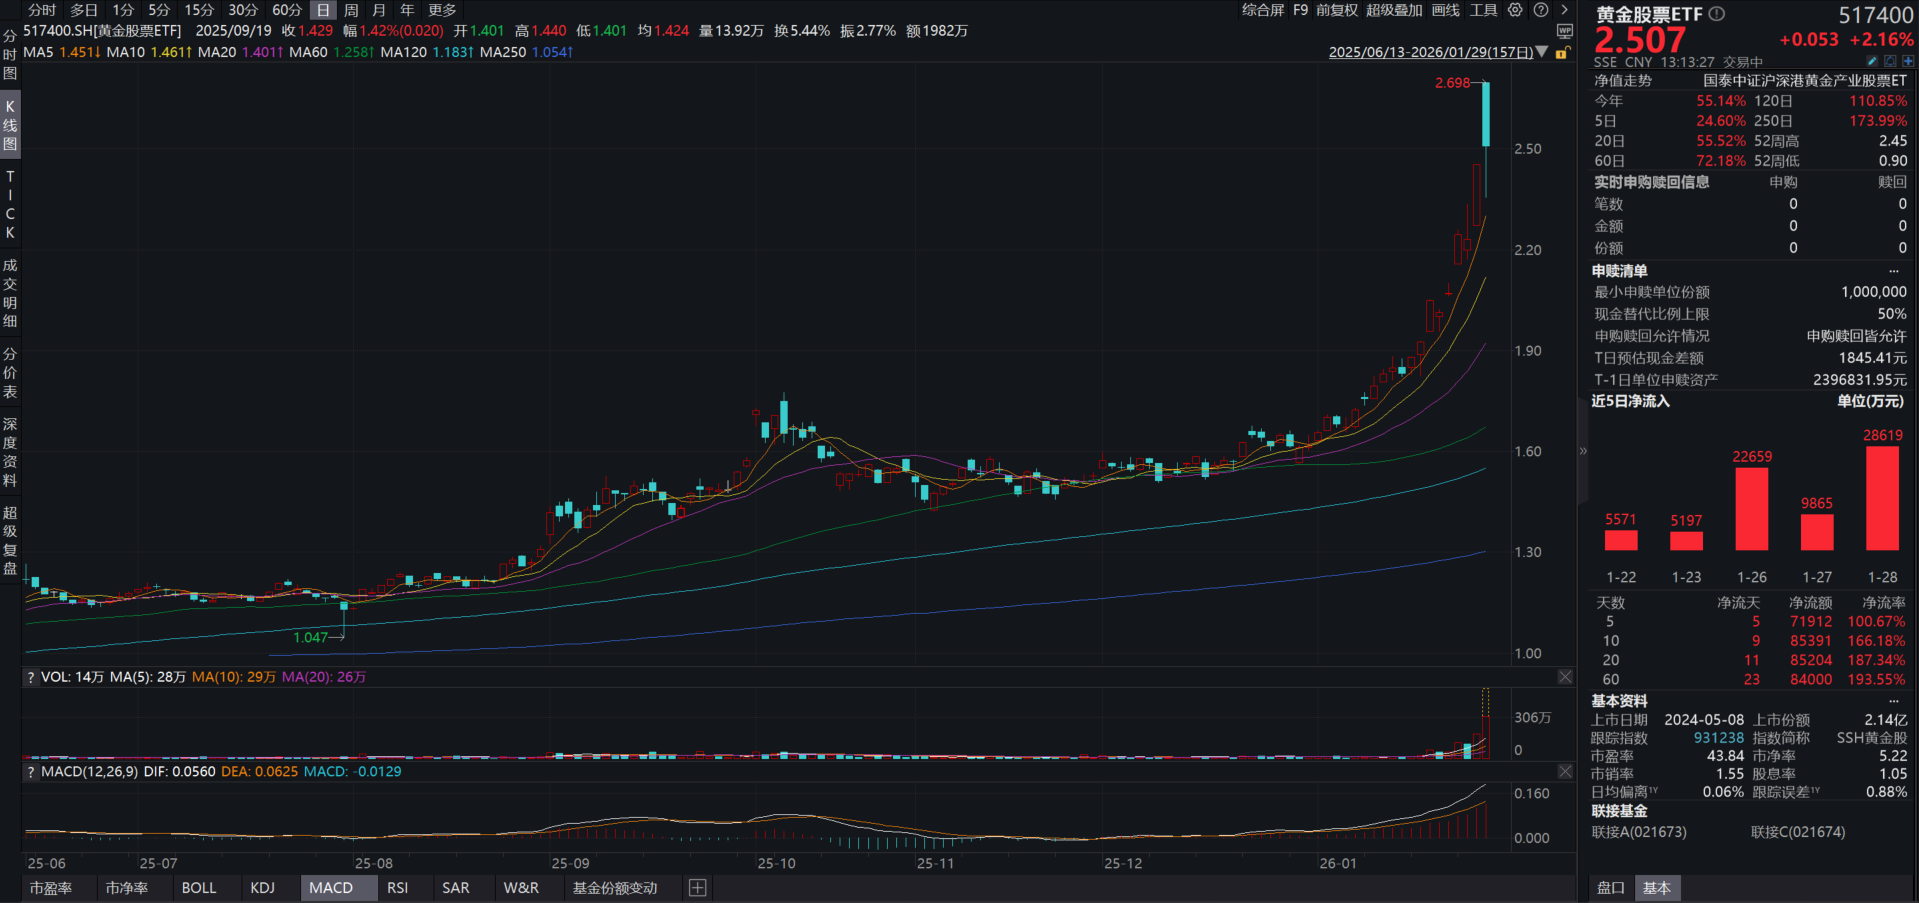The width and height of the screenshot is (1919, 903).
Task: Switch to the 基本 tab at bottom right
Action: tap(1657, 888)
